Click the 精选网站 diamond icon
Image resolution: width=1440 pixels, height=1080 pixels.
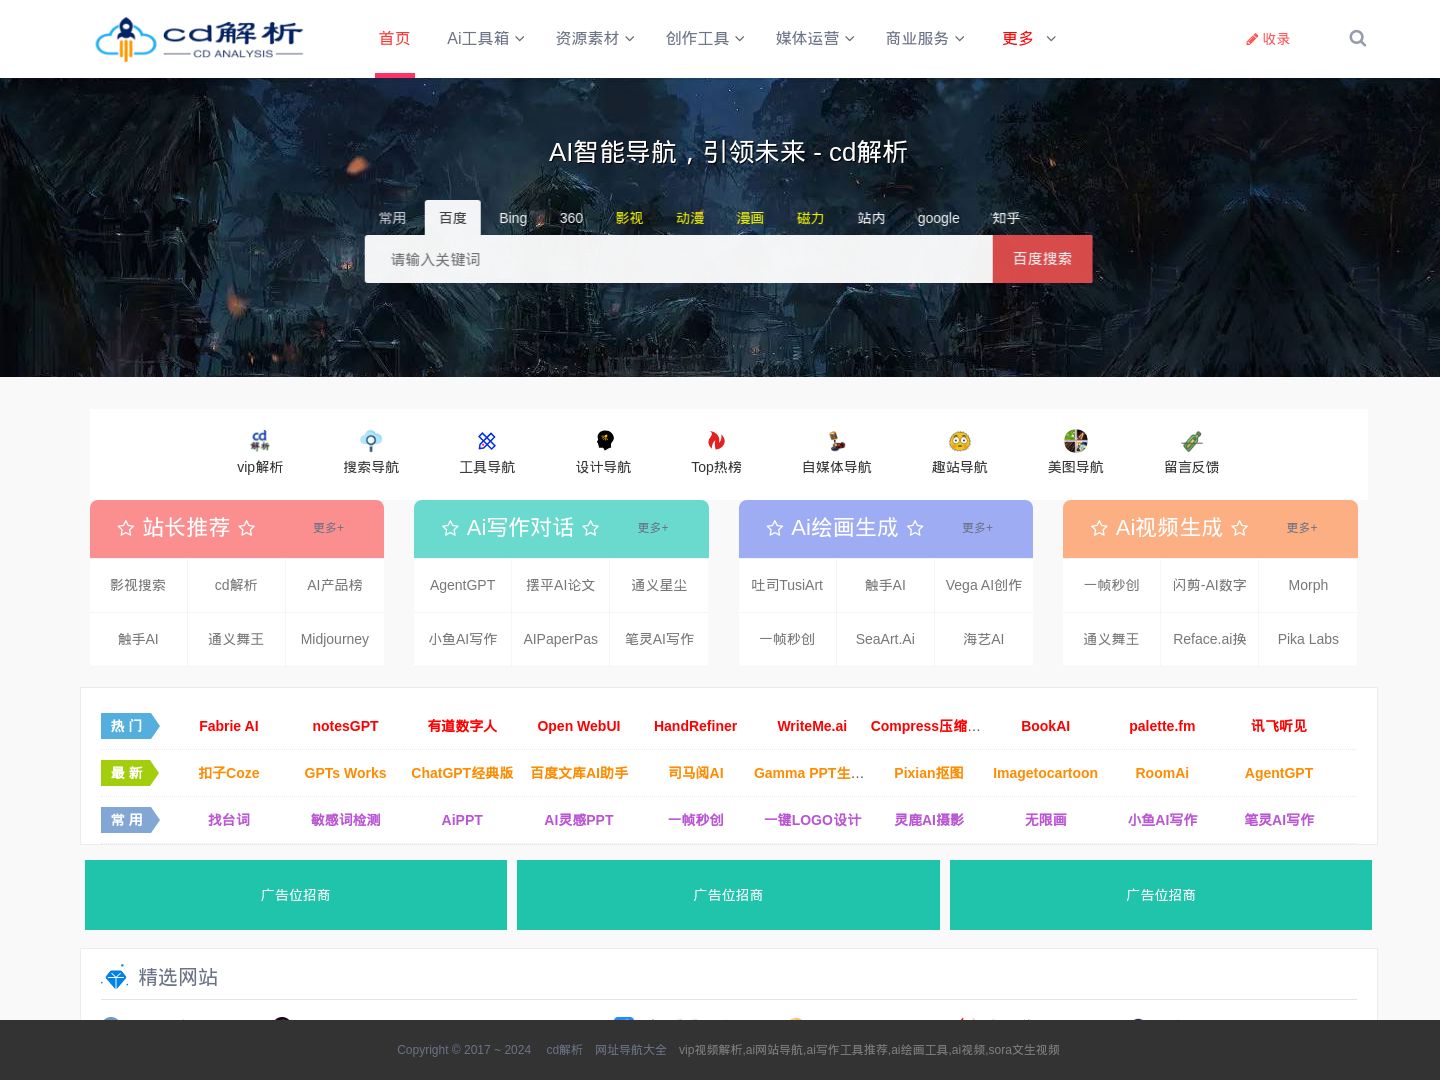pyautogui.click(x=116, y=977)
